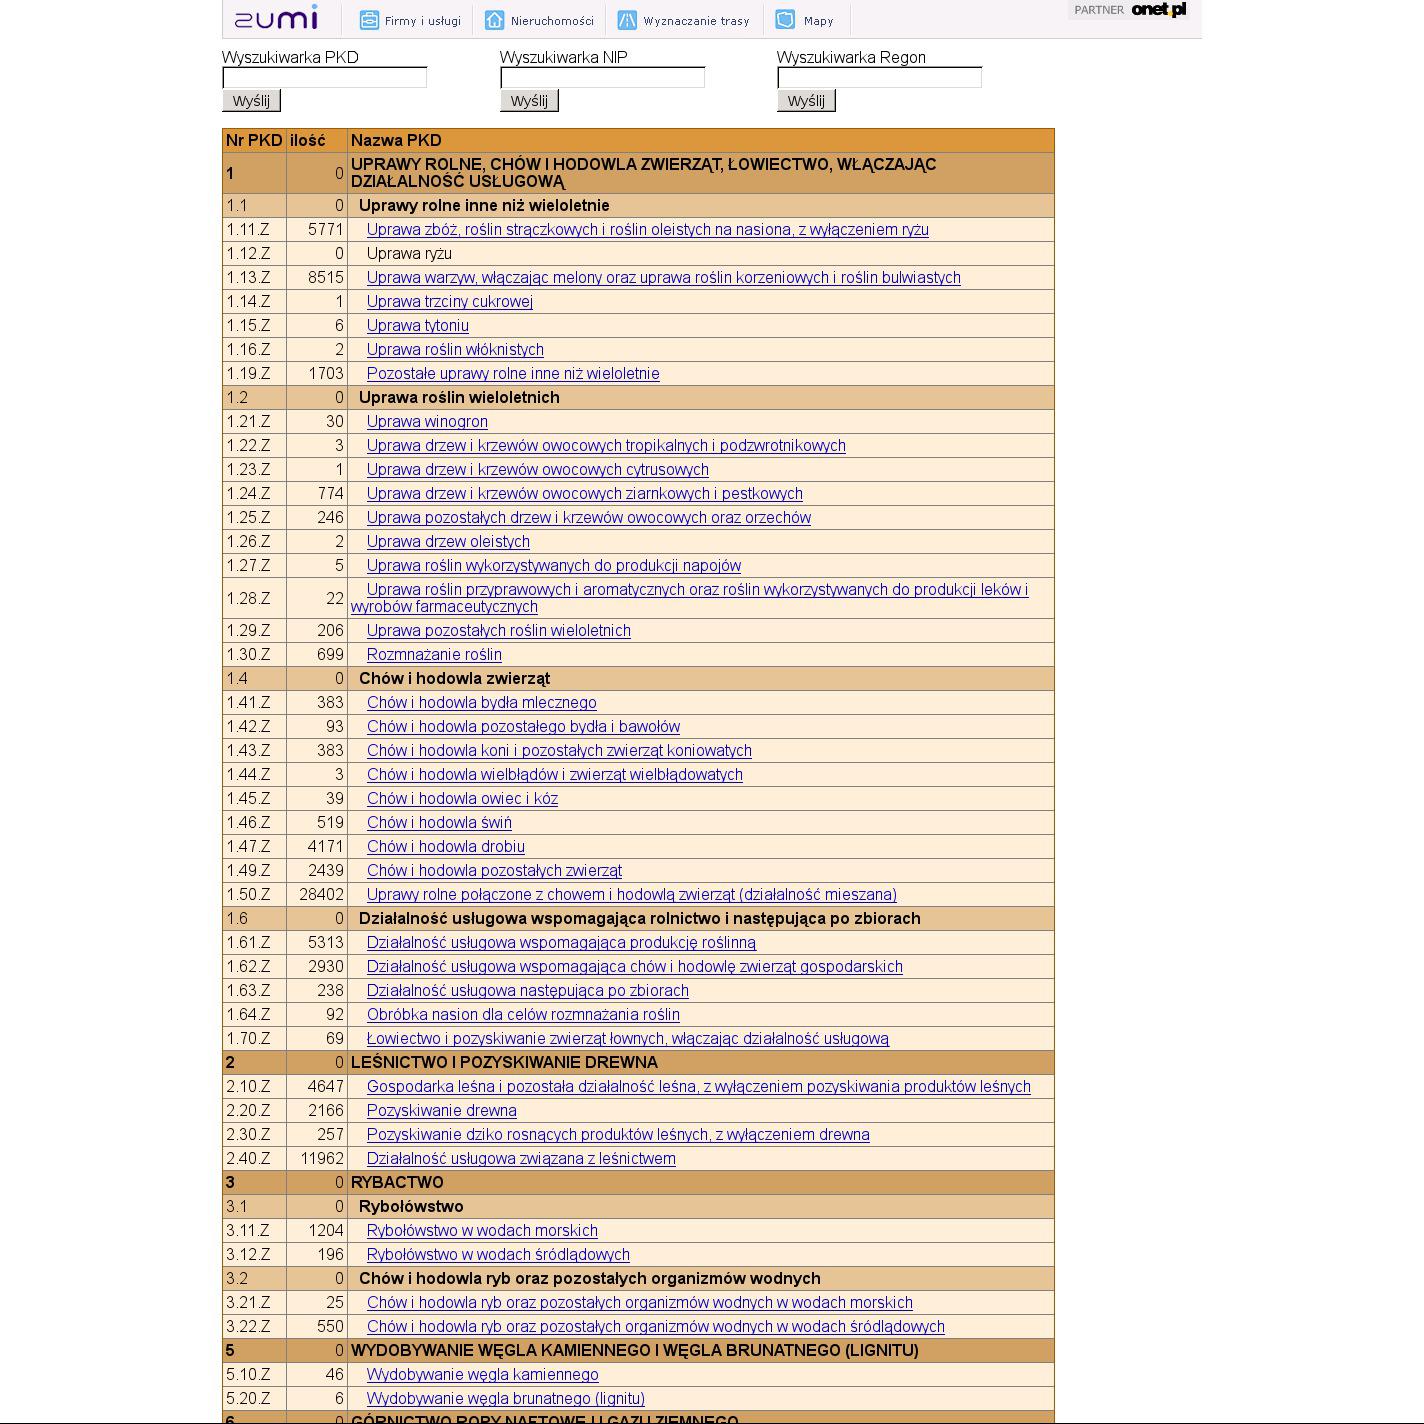This screenshot has height=1424, width=1424.
Task: Click the house icon for Nieruchomości
Action: (x=495, y=20)
